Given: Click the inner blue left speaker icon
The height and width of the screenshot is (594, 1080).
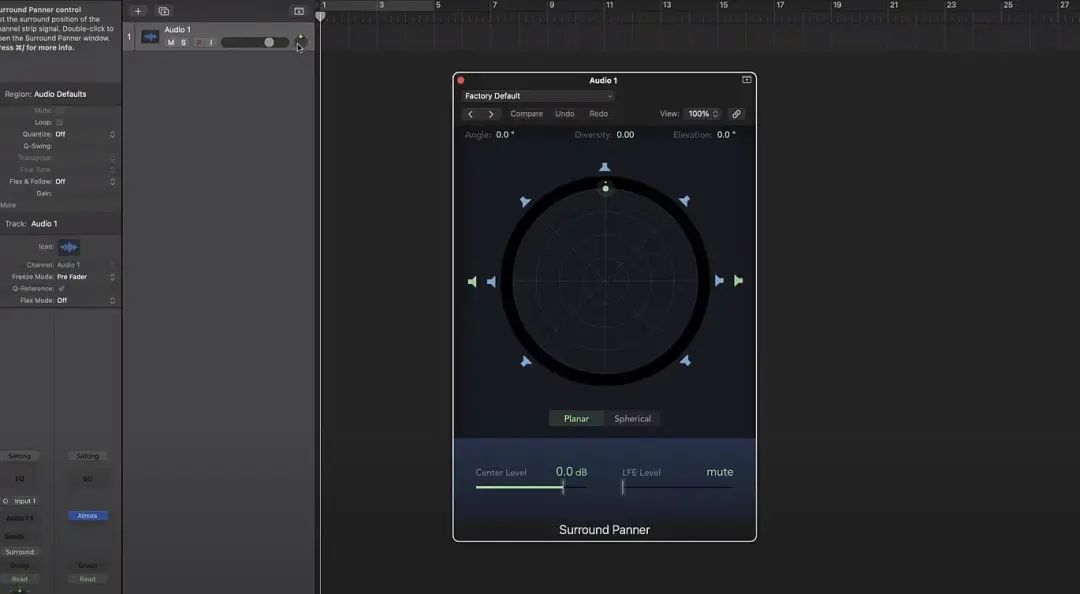Looking at the screenshot, I should click(x=491, y=281).
